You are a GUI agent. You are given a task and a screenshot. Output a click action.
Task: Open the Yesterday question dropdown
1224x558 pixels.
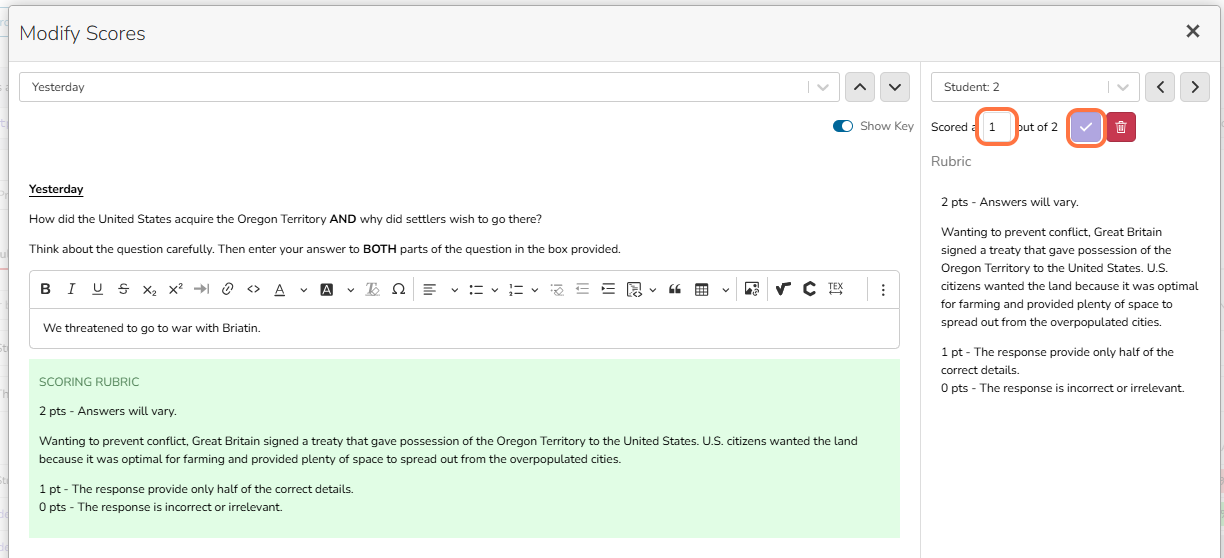[x=428, y=87]
